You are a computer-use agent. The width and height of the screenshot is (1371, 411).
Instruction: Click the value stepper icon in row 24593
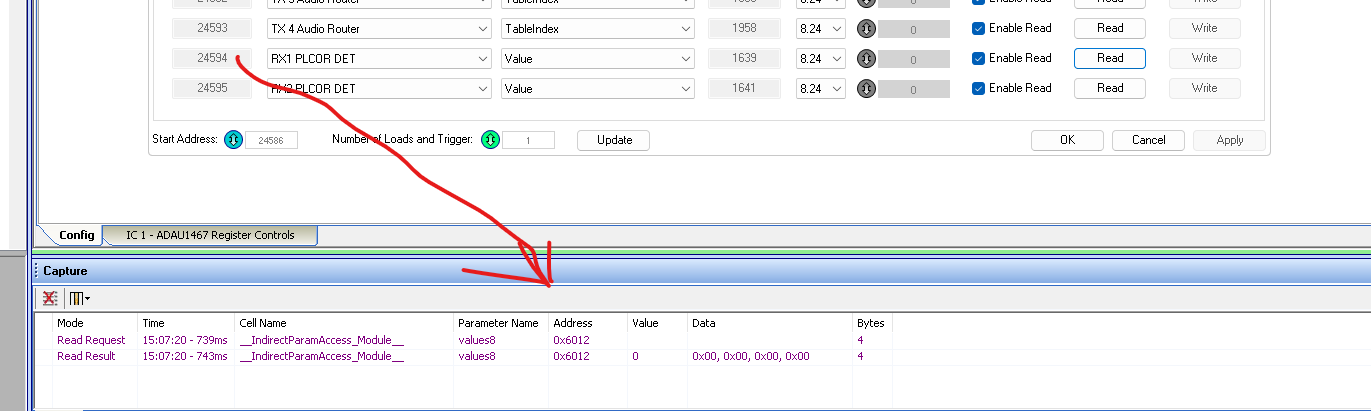[x=866, y=29]
